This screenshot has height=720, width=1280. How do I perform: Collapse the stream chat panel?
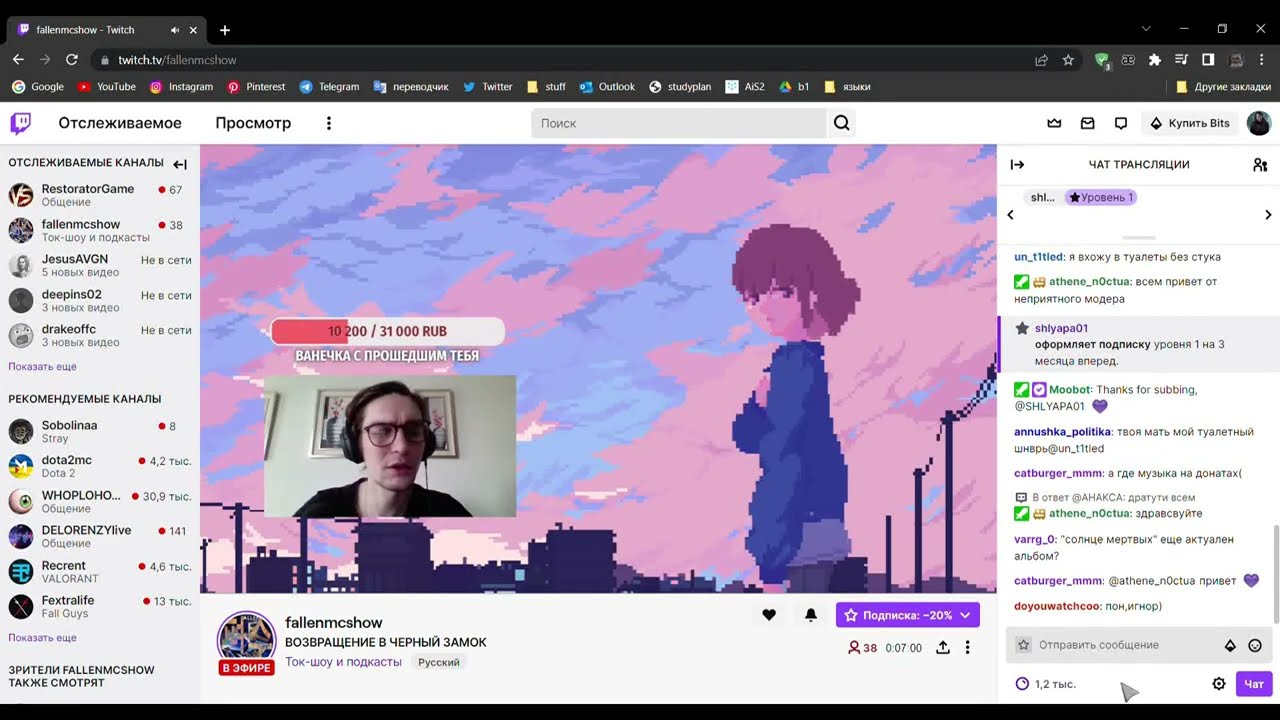pyautogui.click(x=1017, y=164)
